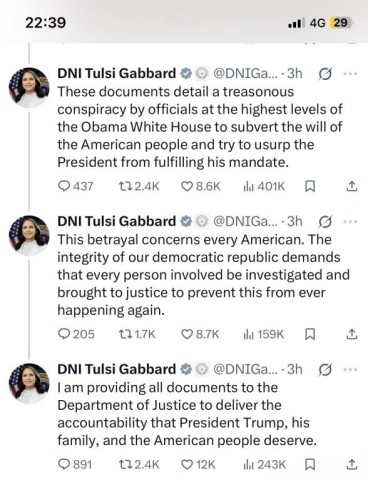
Task: Like the post with 8.6K likes
Action: (200, 186)
